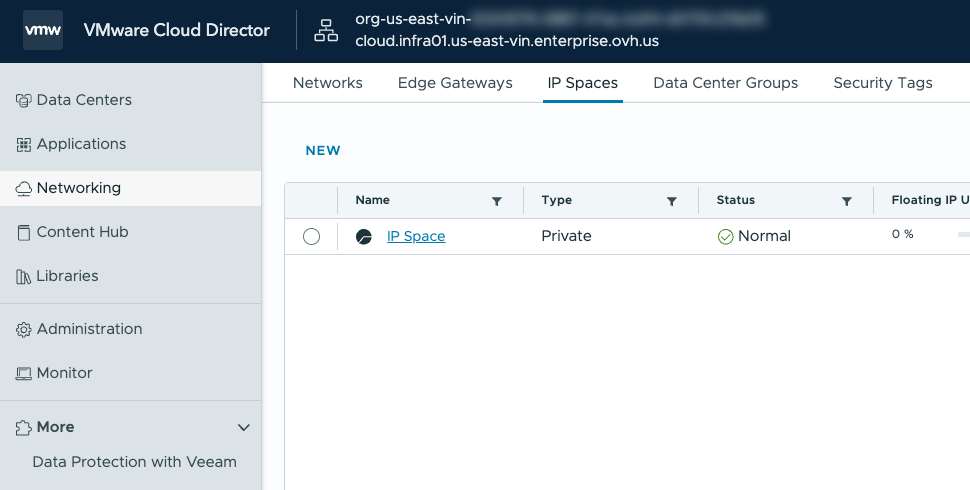Click the Data Centers sidebar icon
Image resolution: width=970 pixels, height=490 pixels.
[24, 100]
